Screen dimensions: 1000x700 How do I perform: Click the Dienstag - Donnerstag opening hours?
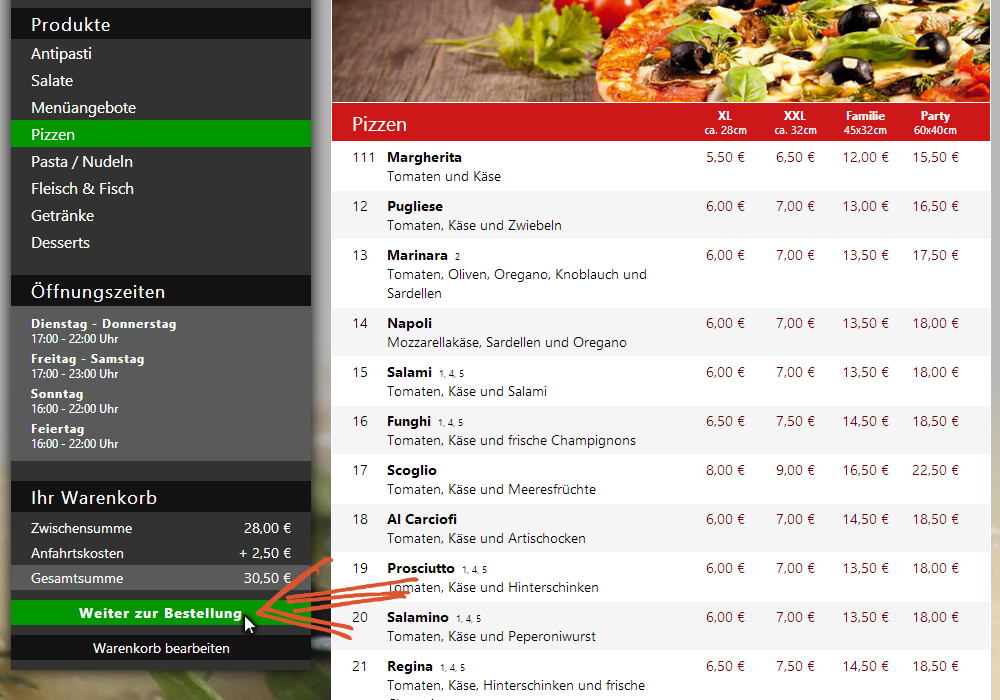[x=103, y=331]
